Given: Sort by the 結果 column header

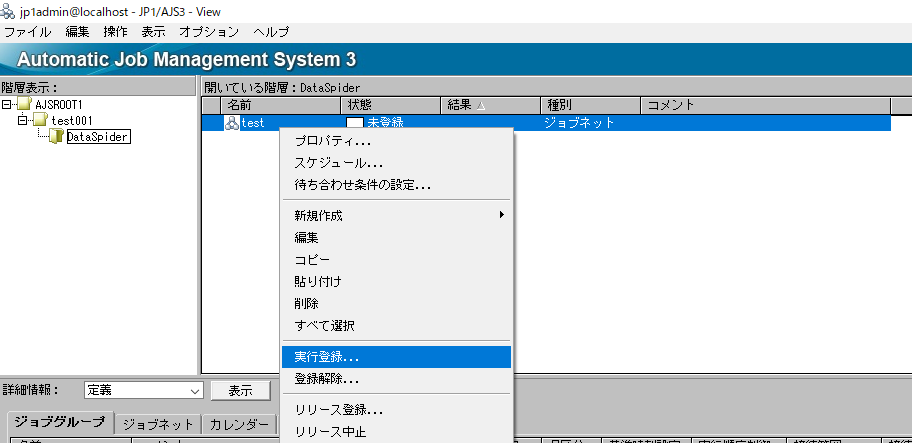Looking at the screenshot, I should (490, 105).
